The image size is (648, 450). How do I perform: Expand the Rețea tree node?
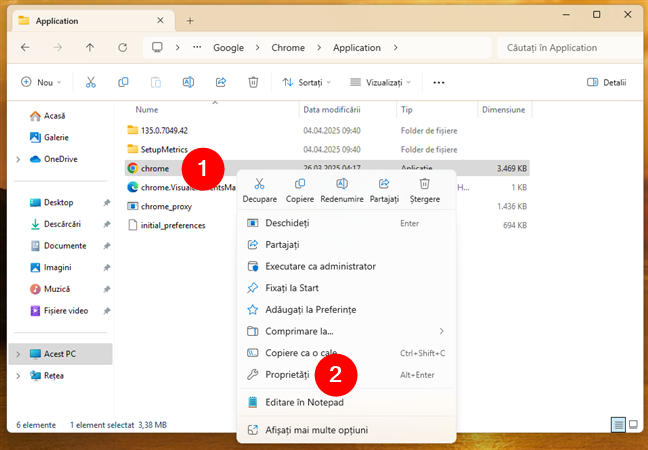[x=18, y=376]
